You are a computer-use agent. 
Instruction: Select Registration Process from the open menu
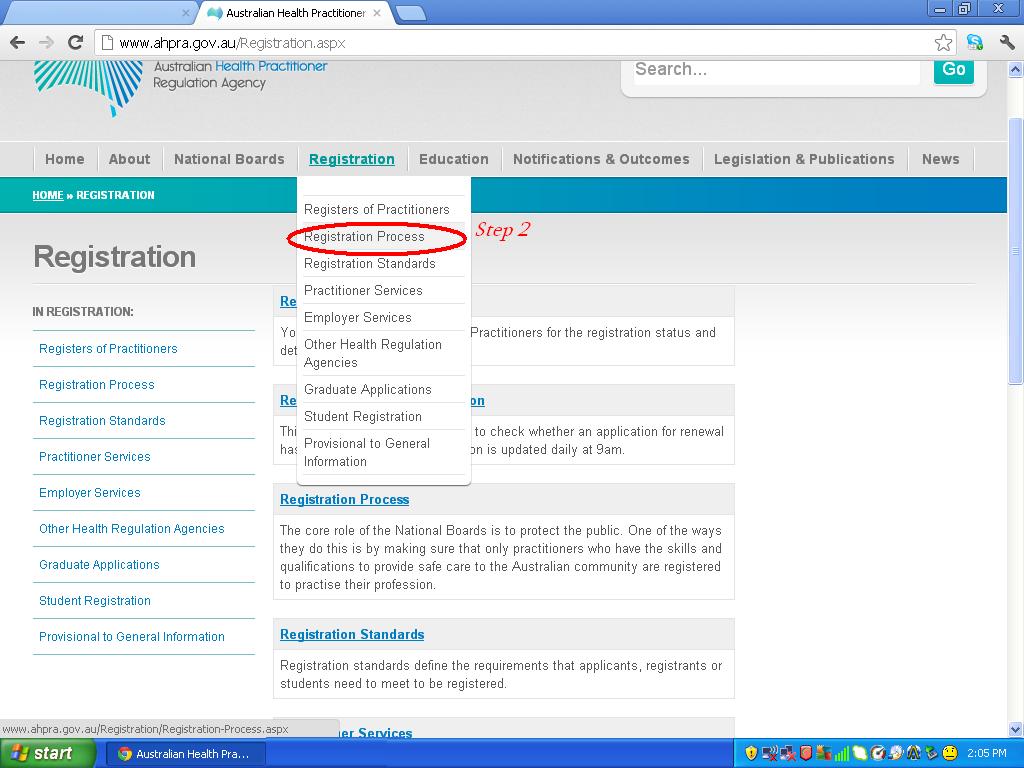[365, 237]
